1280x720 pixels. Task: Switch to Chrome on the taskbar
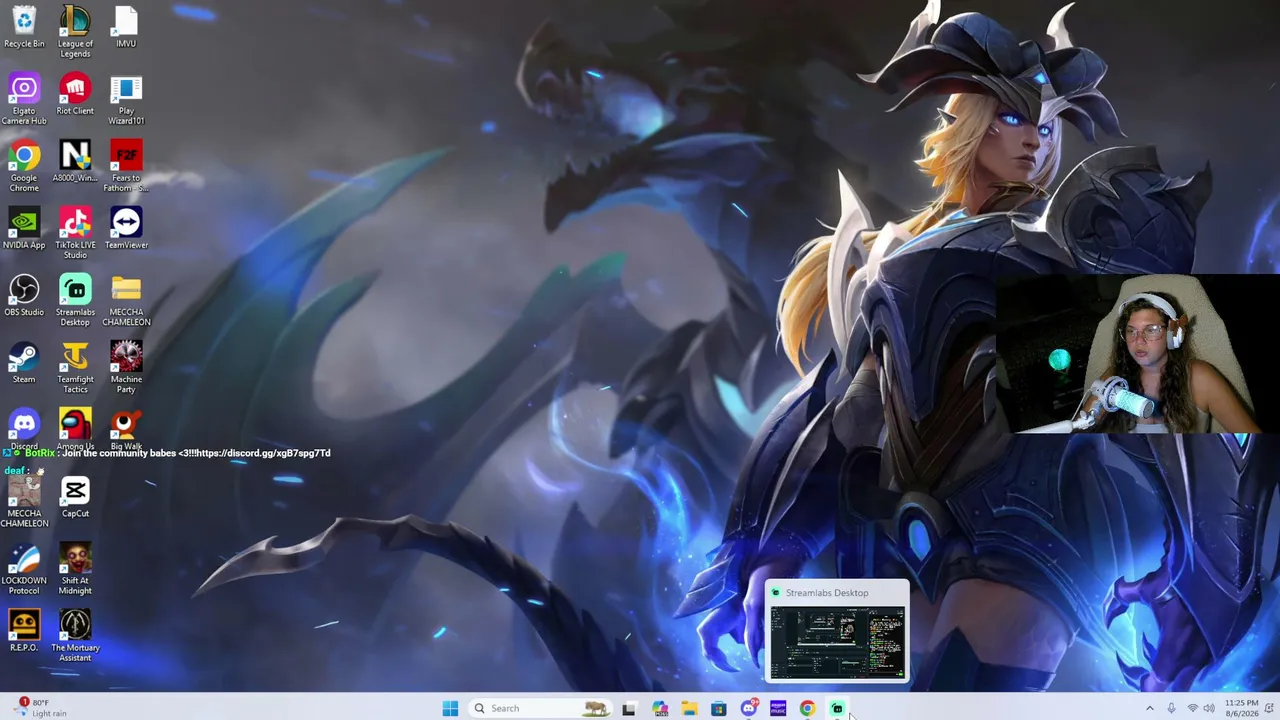tap(807, 708)
